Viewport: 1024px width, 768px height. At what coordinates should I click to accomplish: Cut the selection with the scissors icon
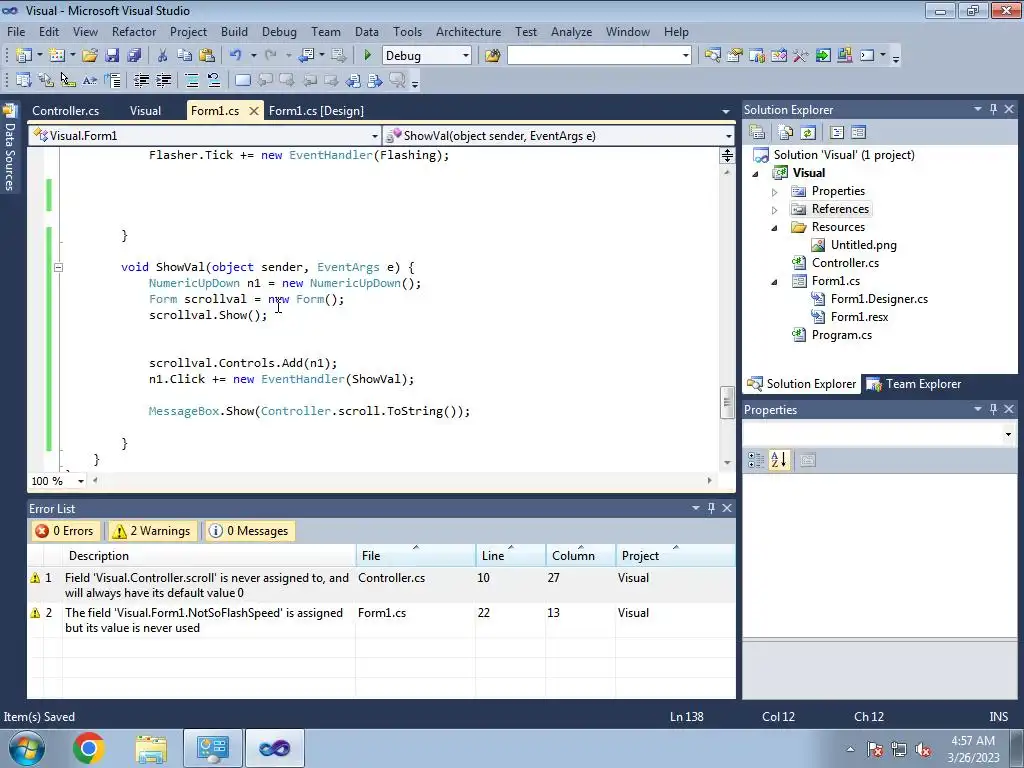[163, 56]
